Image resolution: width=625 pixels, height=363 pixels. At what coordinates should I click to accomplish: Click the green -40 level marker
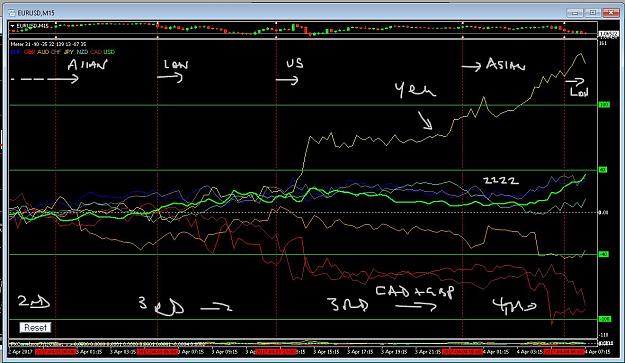pyautogui.click(x=603, y=254)
